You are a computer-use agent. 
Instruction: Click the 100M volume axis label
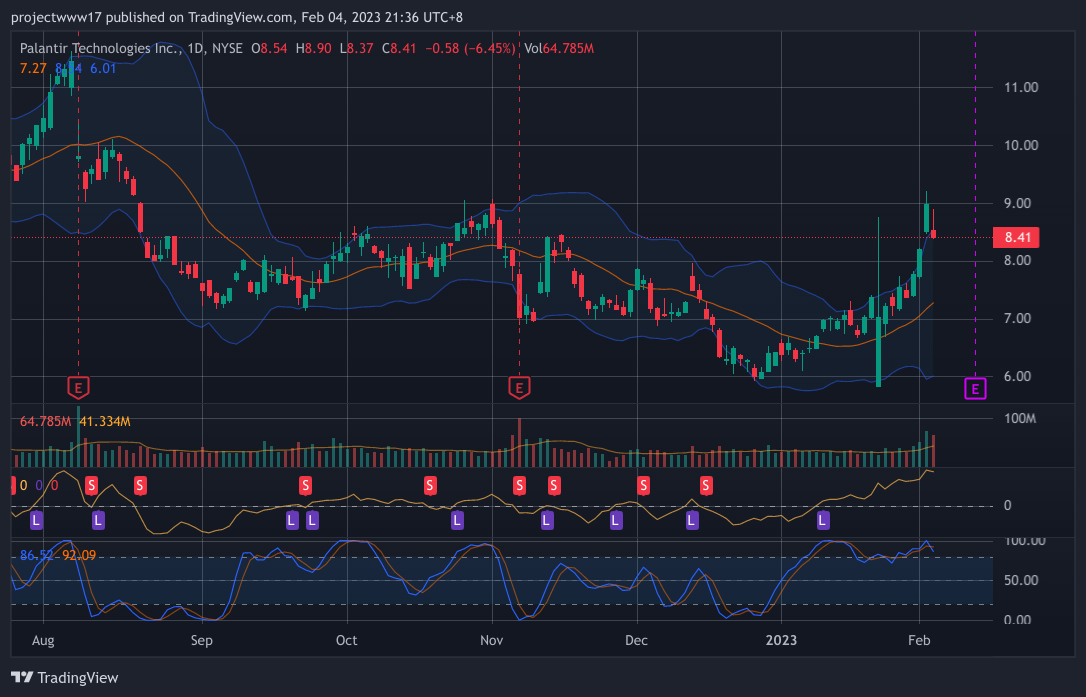tap(1020, 418)
